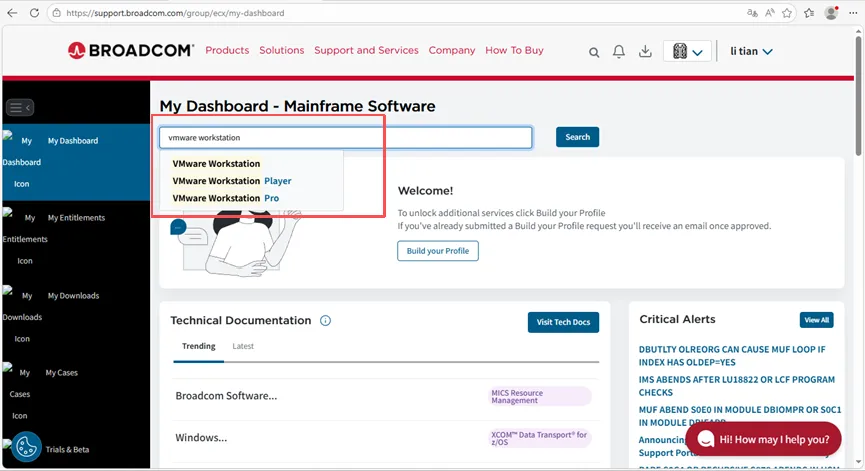This screenshot has height=471, width=865.
Task: Open the Hi! How may I help you chat
Action: 763,439
